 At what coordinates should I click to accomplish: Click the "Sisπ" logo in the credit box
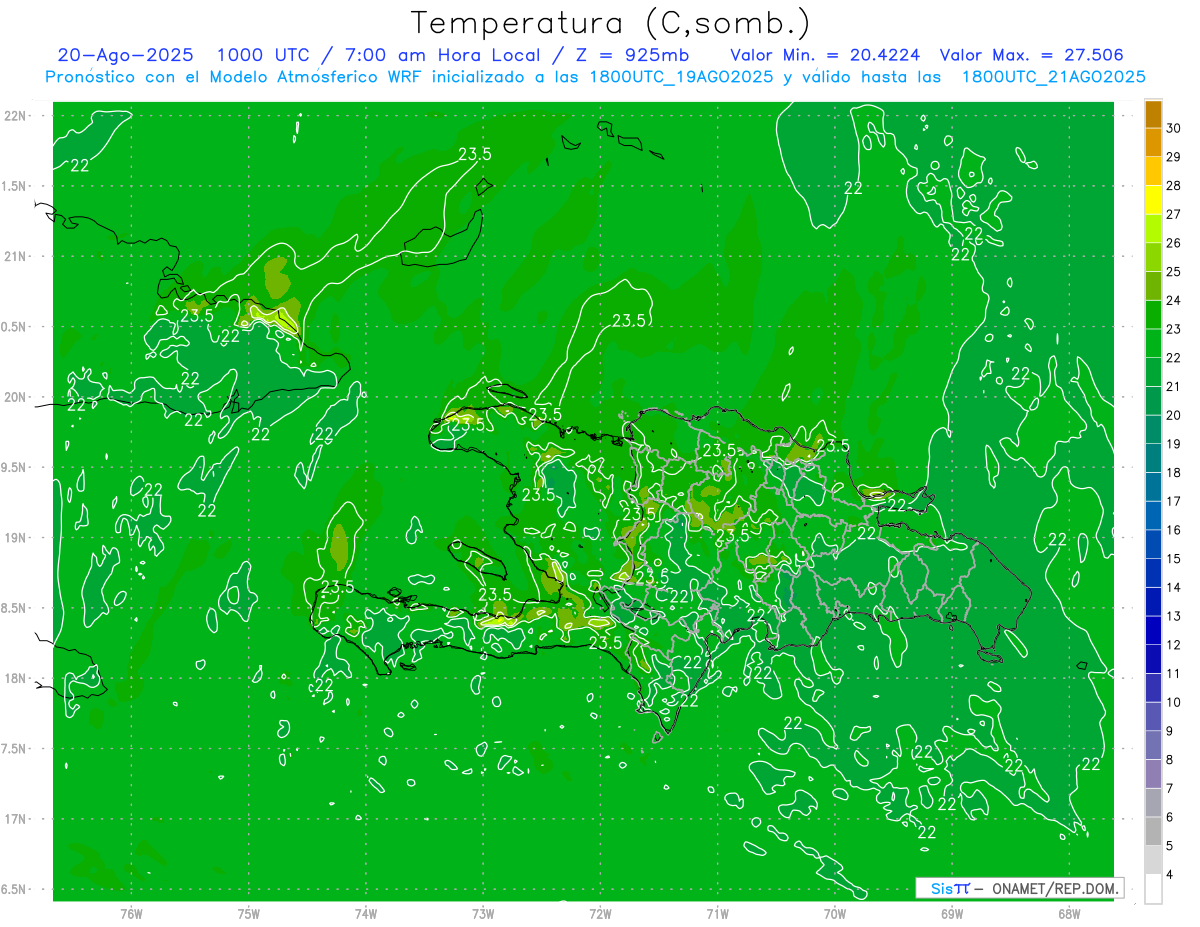coord(950,888)
